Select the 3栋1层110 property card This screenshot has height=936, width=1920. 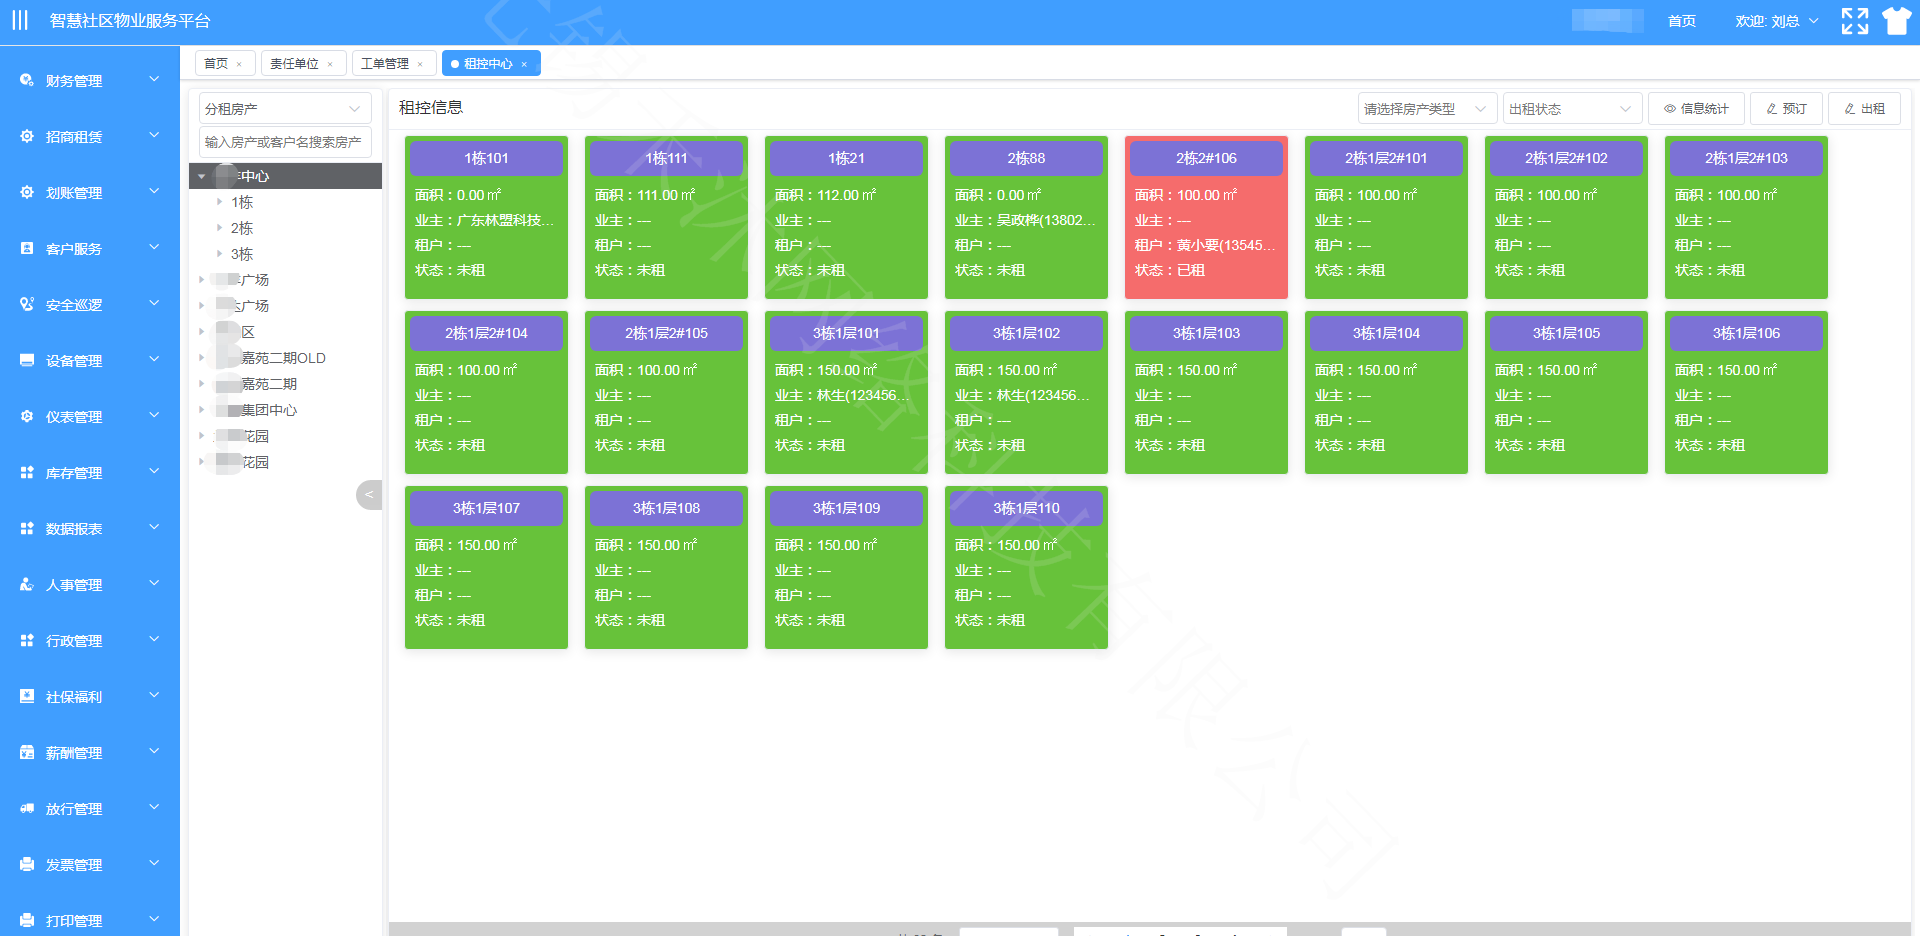[1026, 567]
